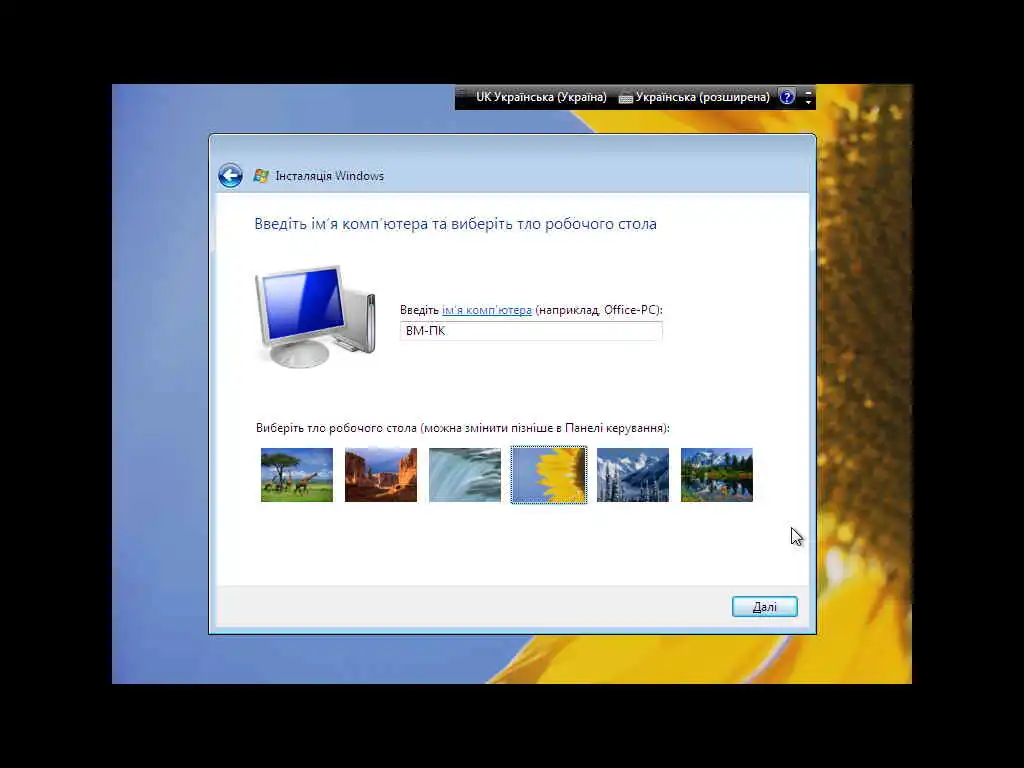Select the red canyon rocks wallpaper
This screenshot has height=768, width=1024.
tap(381, 475)
